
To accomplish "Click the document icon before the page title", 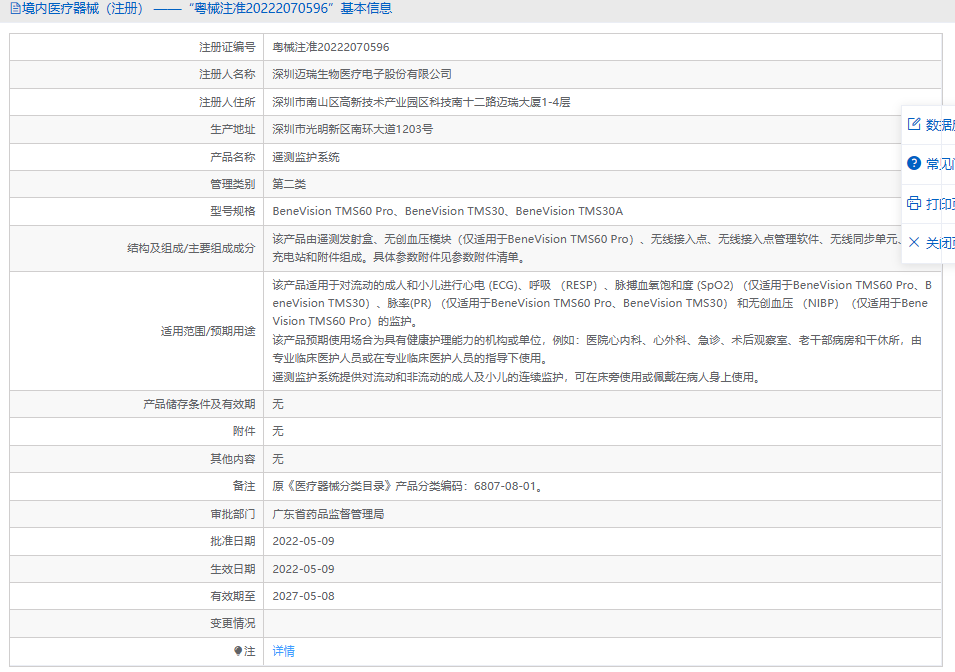I will tap(15, 9).
